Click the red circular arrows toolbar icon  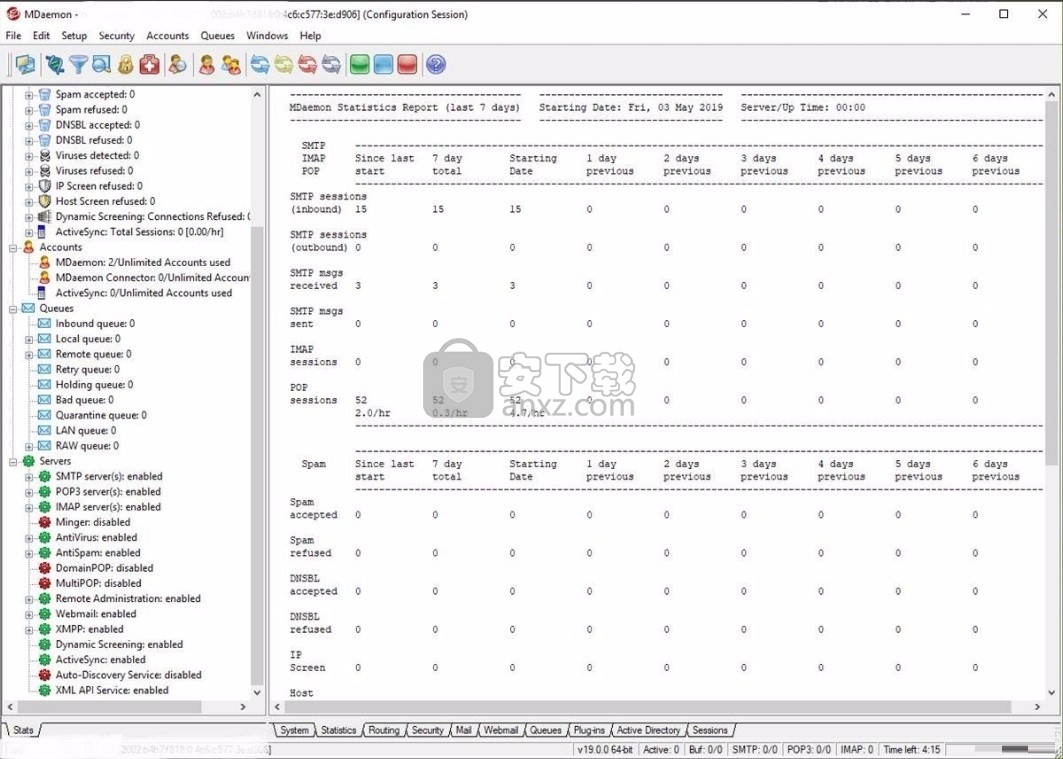coord(307,64)
